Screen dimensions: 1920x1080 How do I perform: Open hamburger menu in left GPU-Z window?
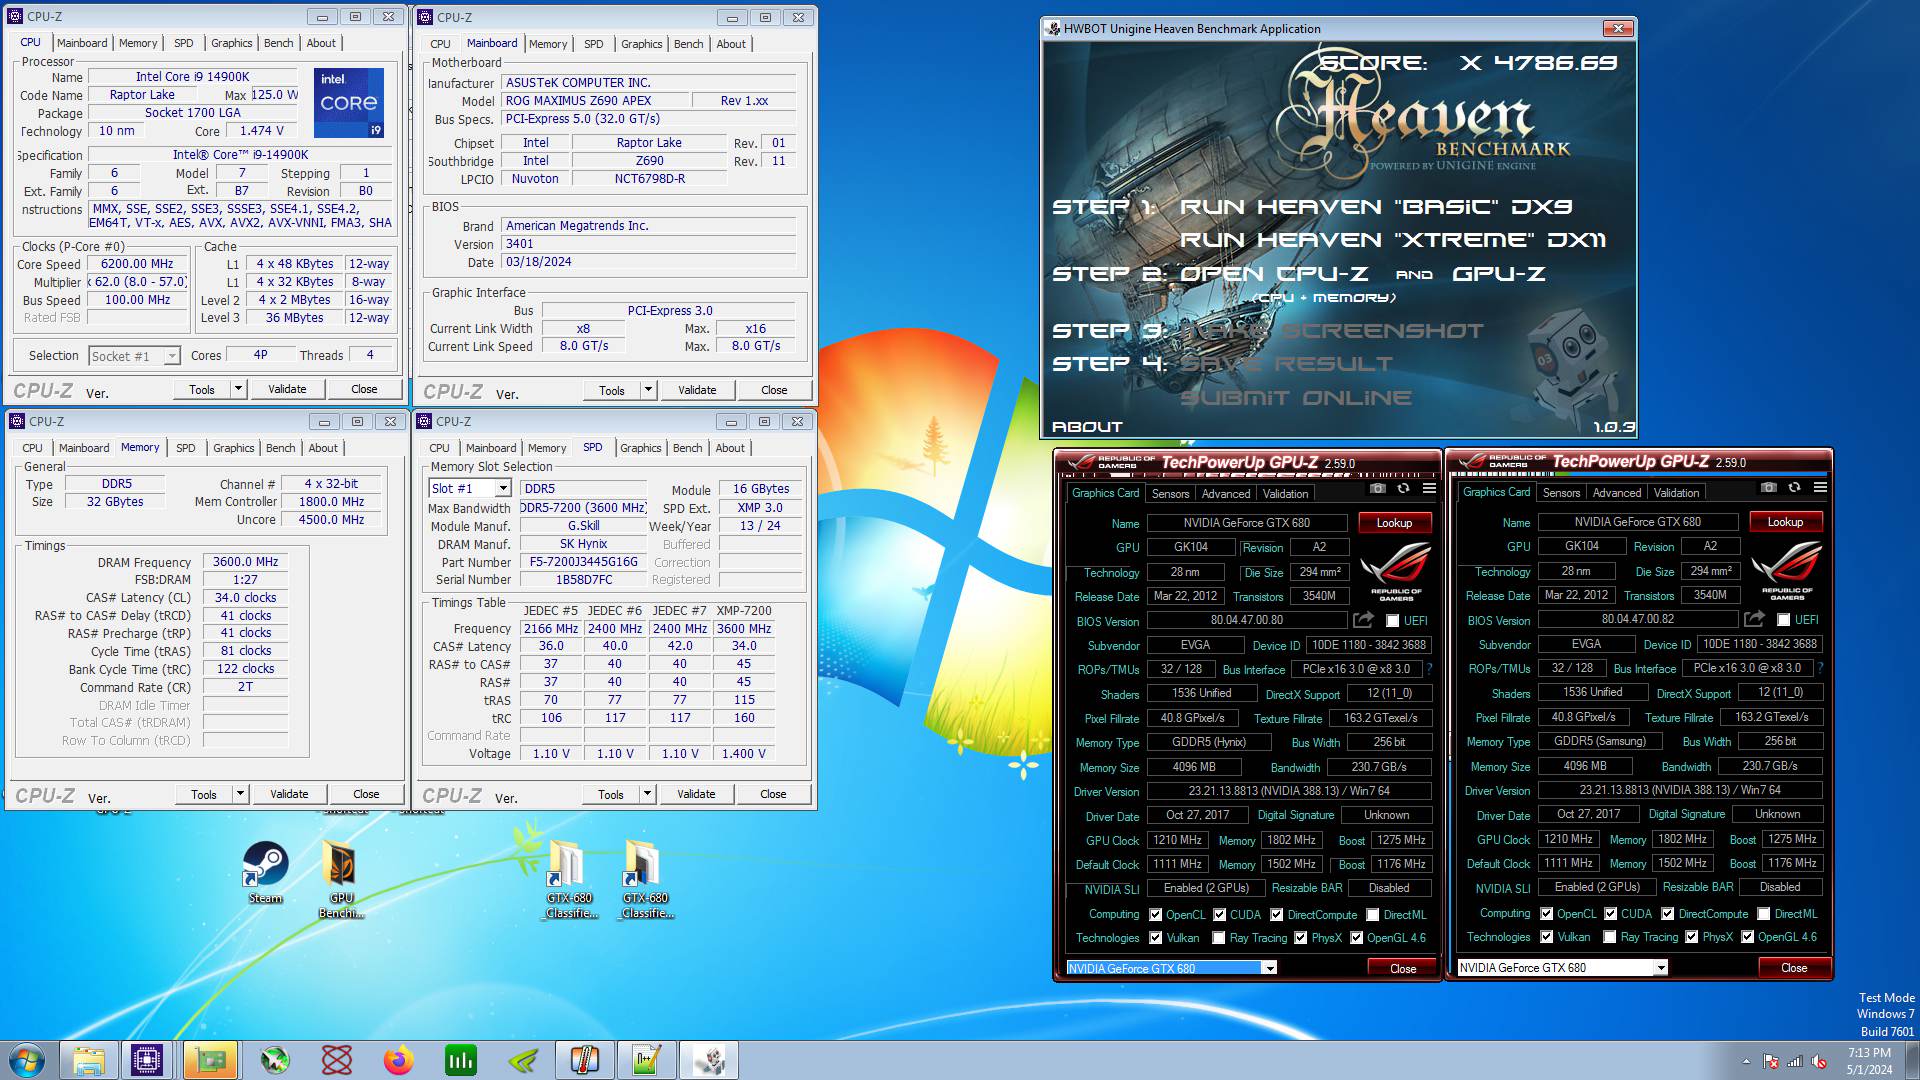point(1429,489)
